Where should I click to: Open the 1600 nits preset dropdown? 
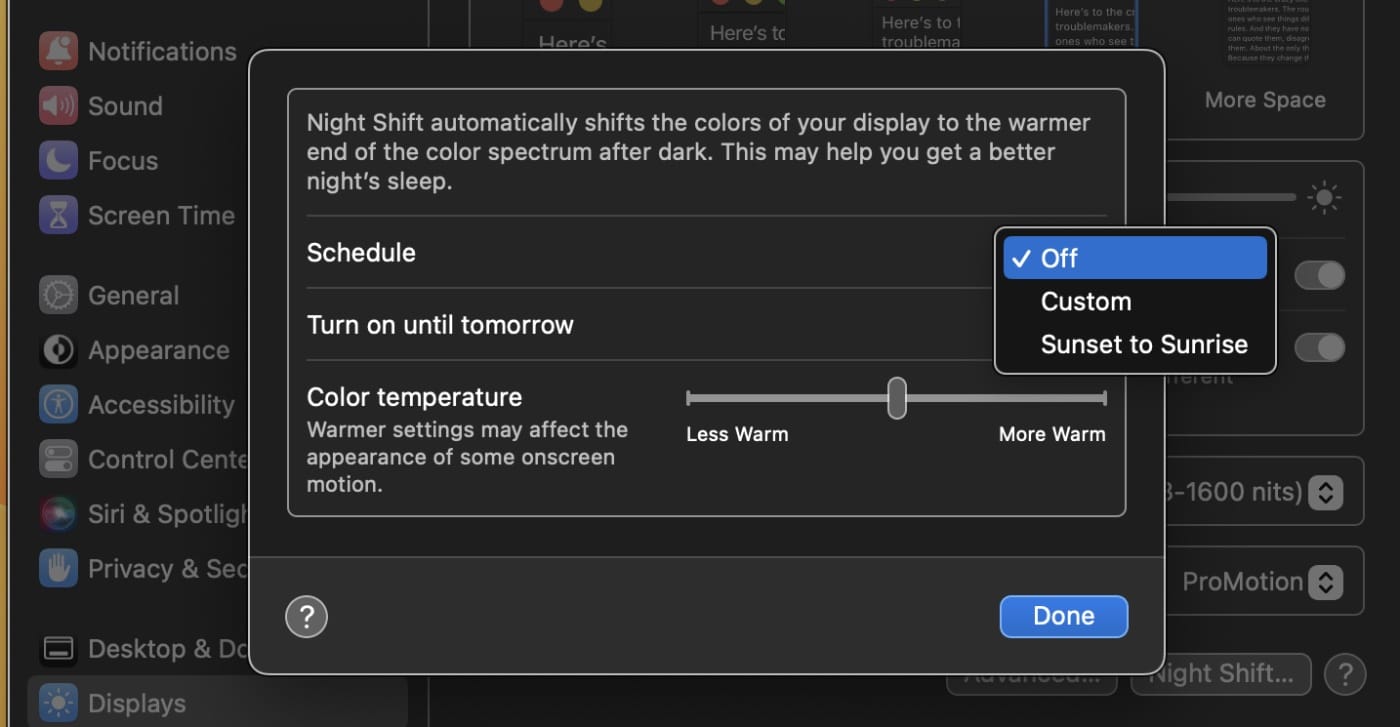pyautogui.click(x=1325, y=492)
